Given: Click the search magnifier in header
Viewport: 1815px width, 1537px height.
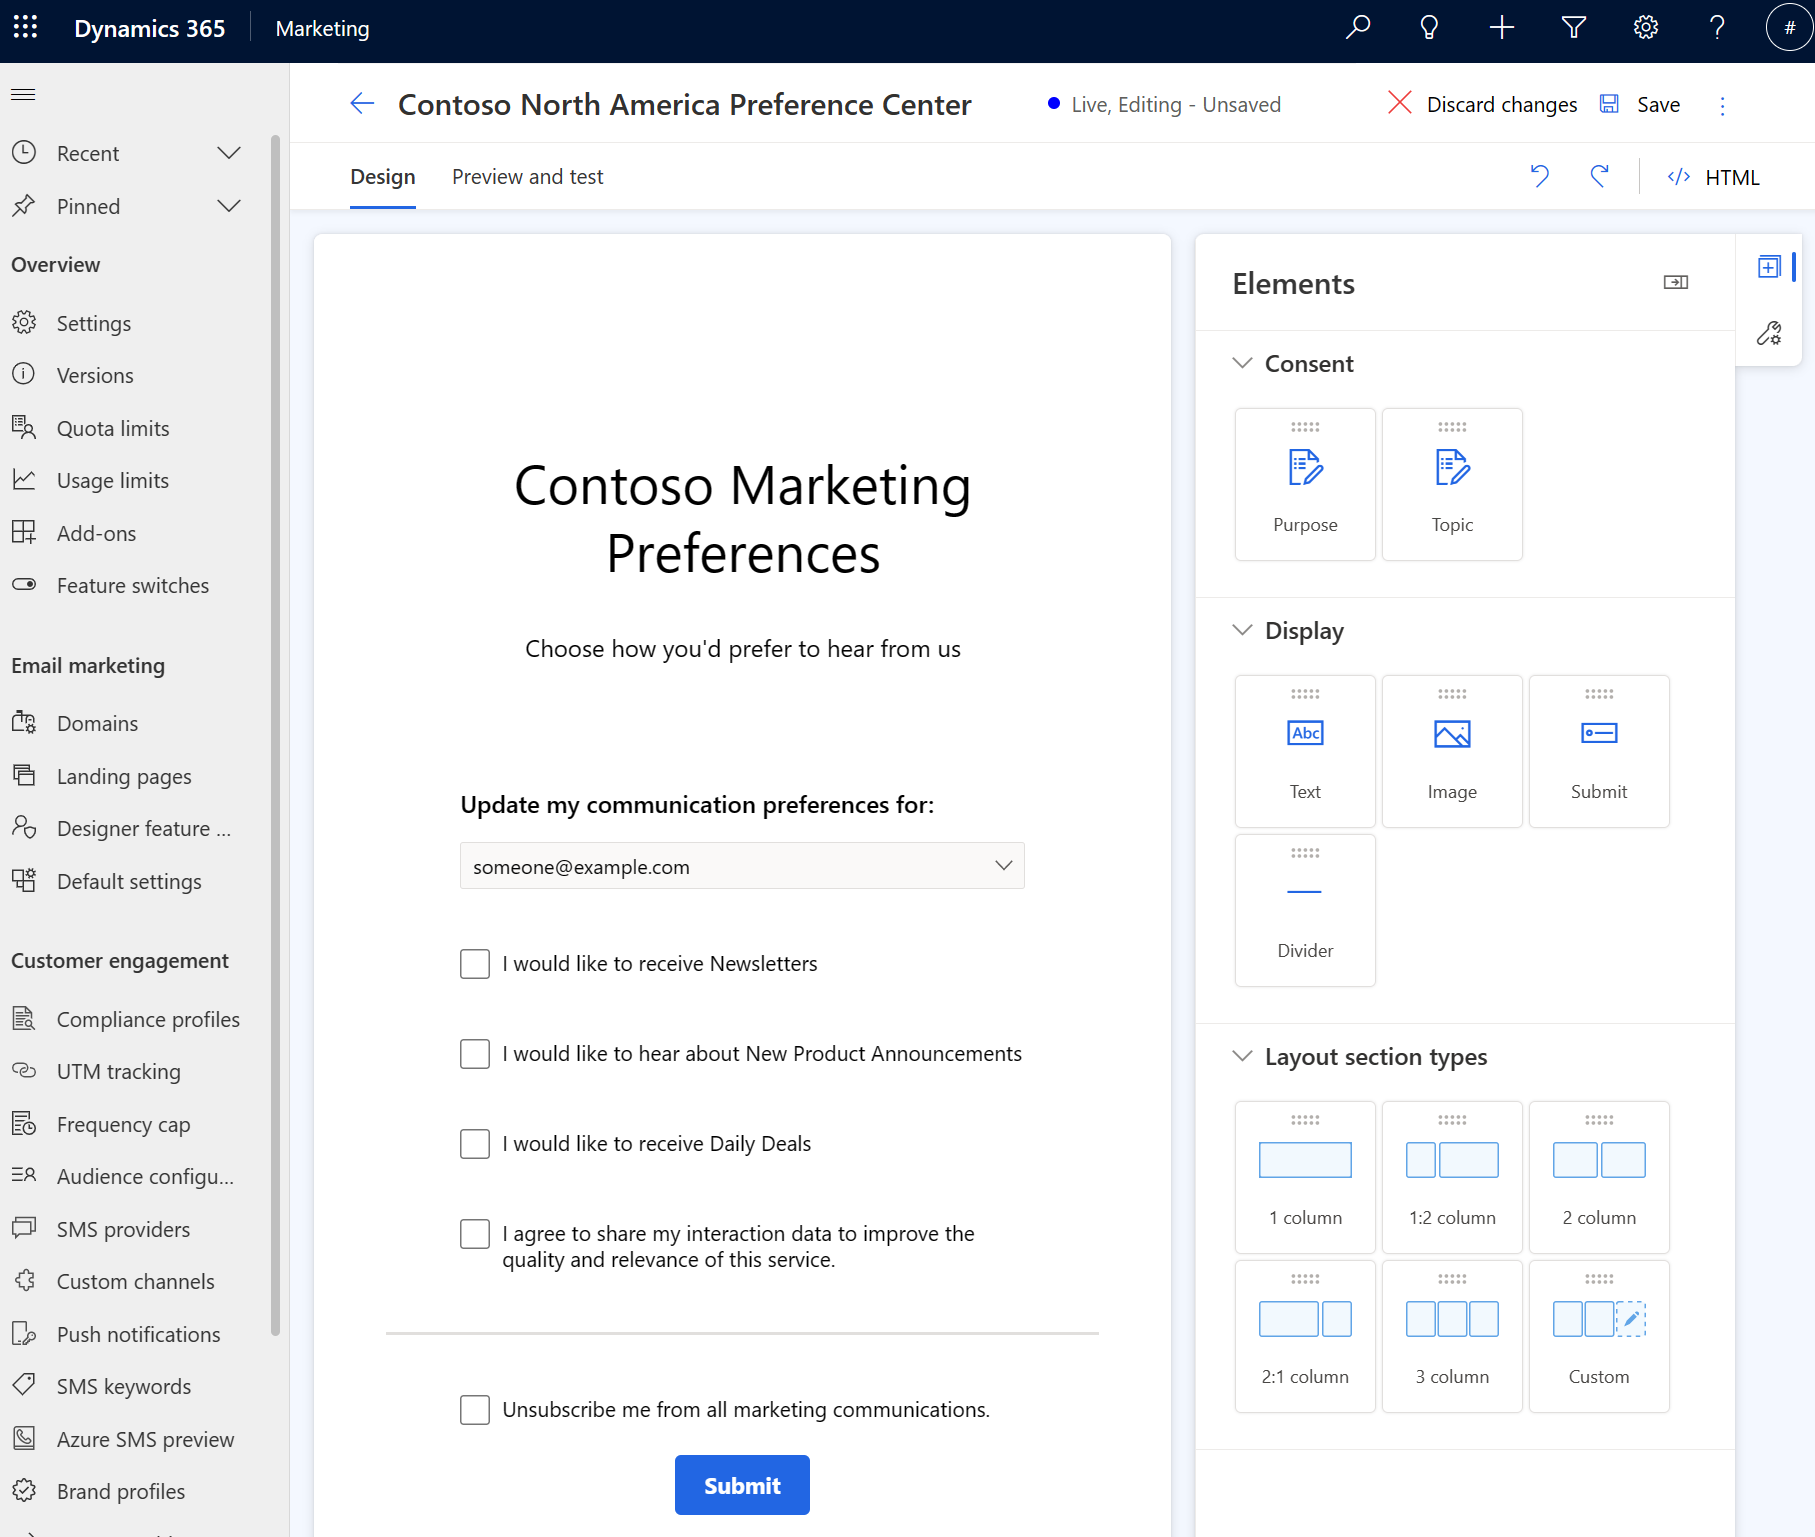Looking at the screenshot, I should 1357,28.
